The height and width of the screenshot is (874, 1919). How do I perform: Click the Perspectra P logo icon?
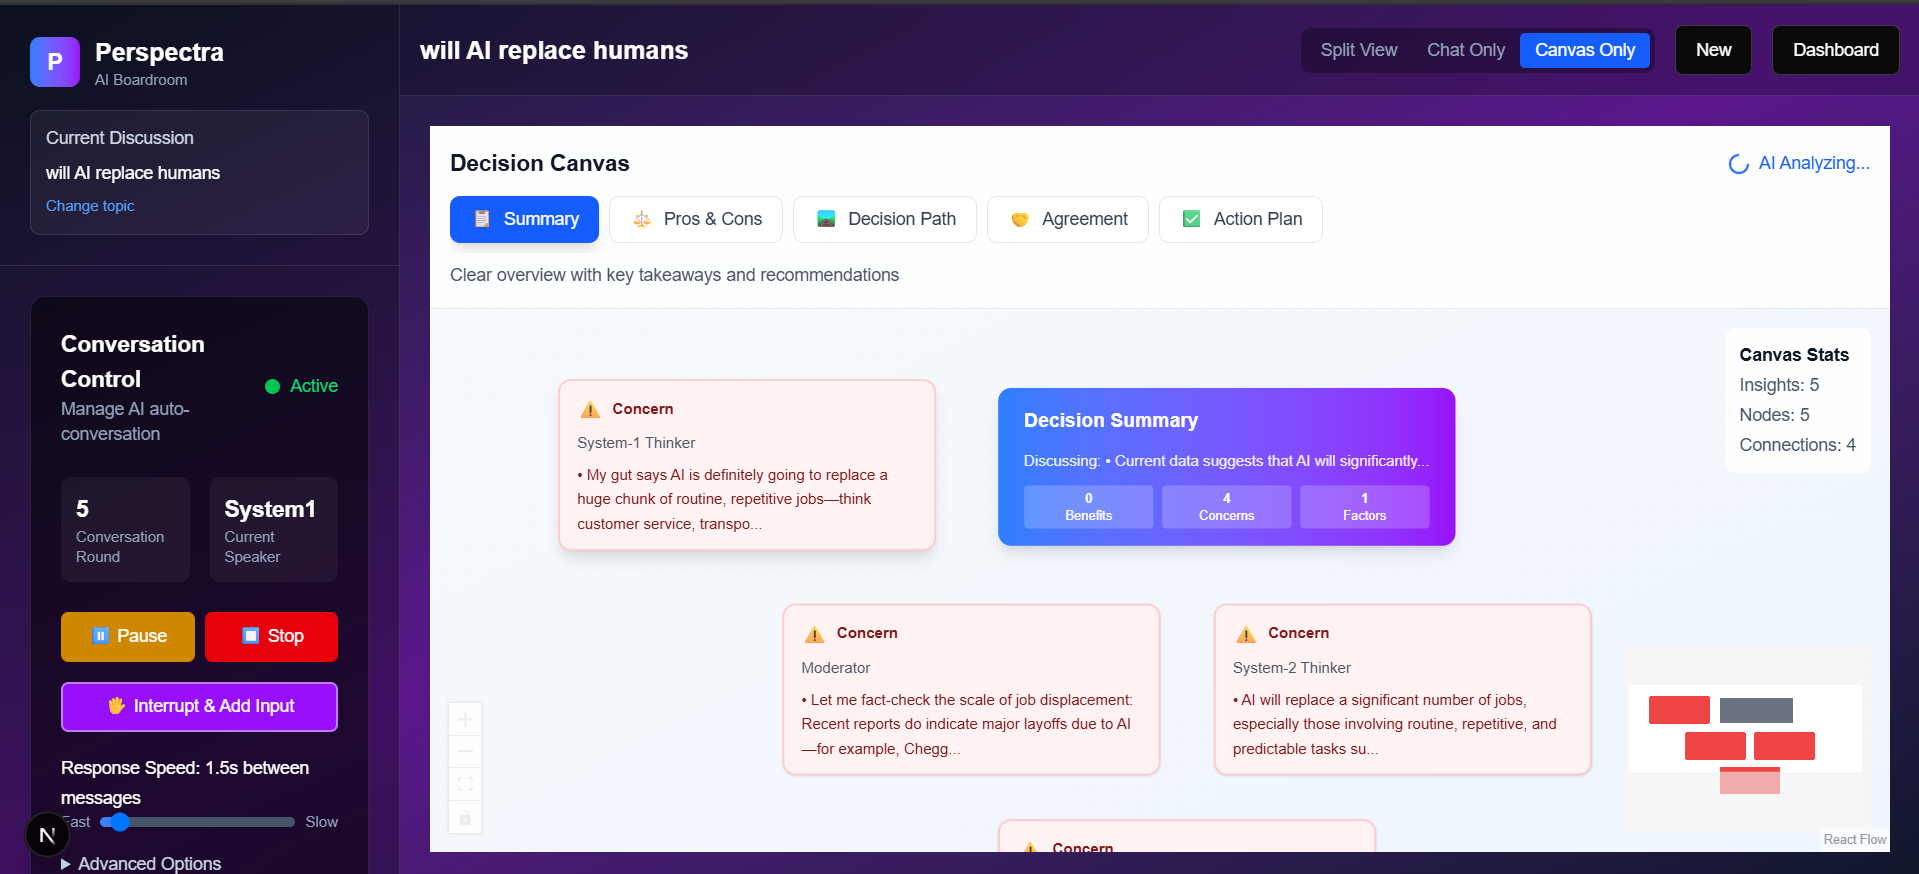click(55, 62)
